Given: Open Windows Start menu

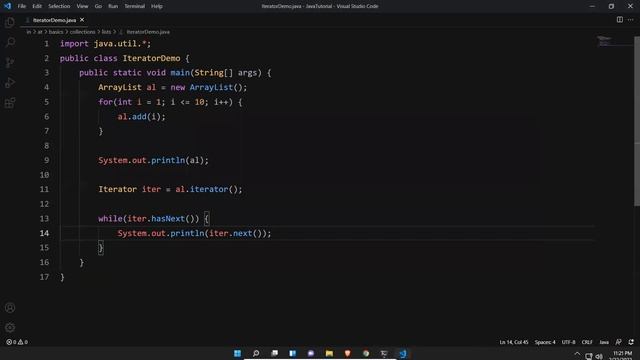Looking at the screenshot, I should pos(237,353).
